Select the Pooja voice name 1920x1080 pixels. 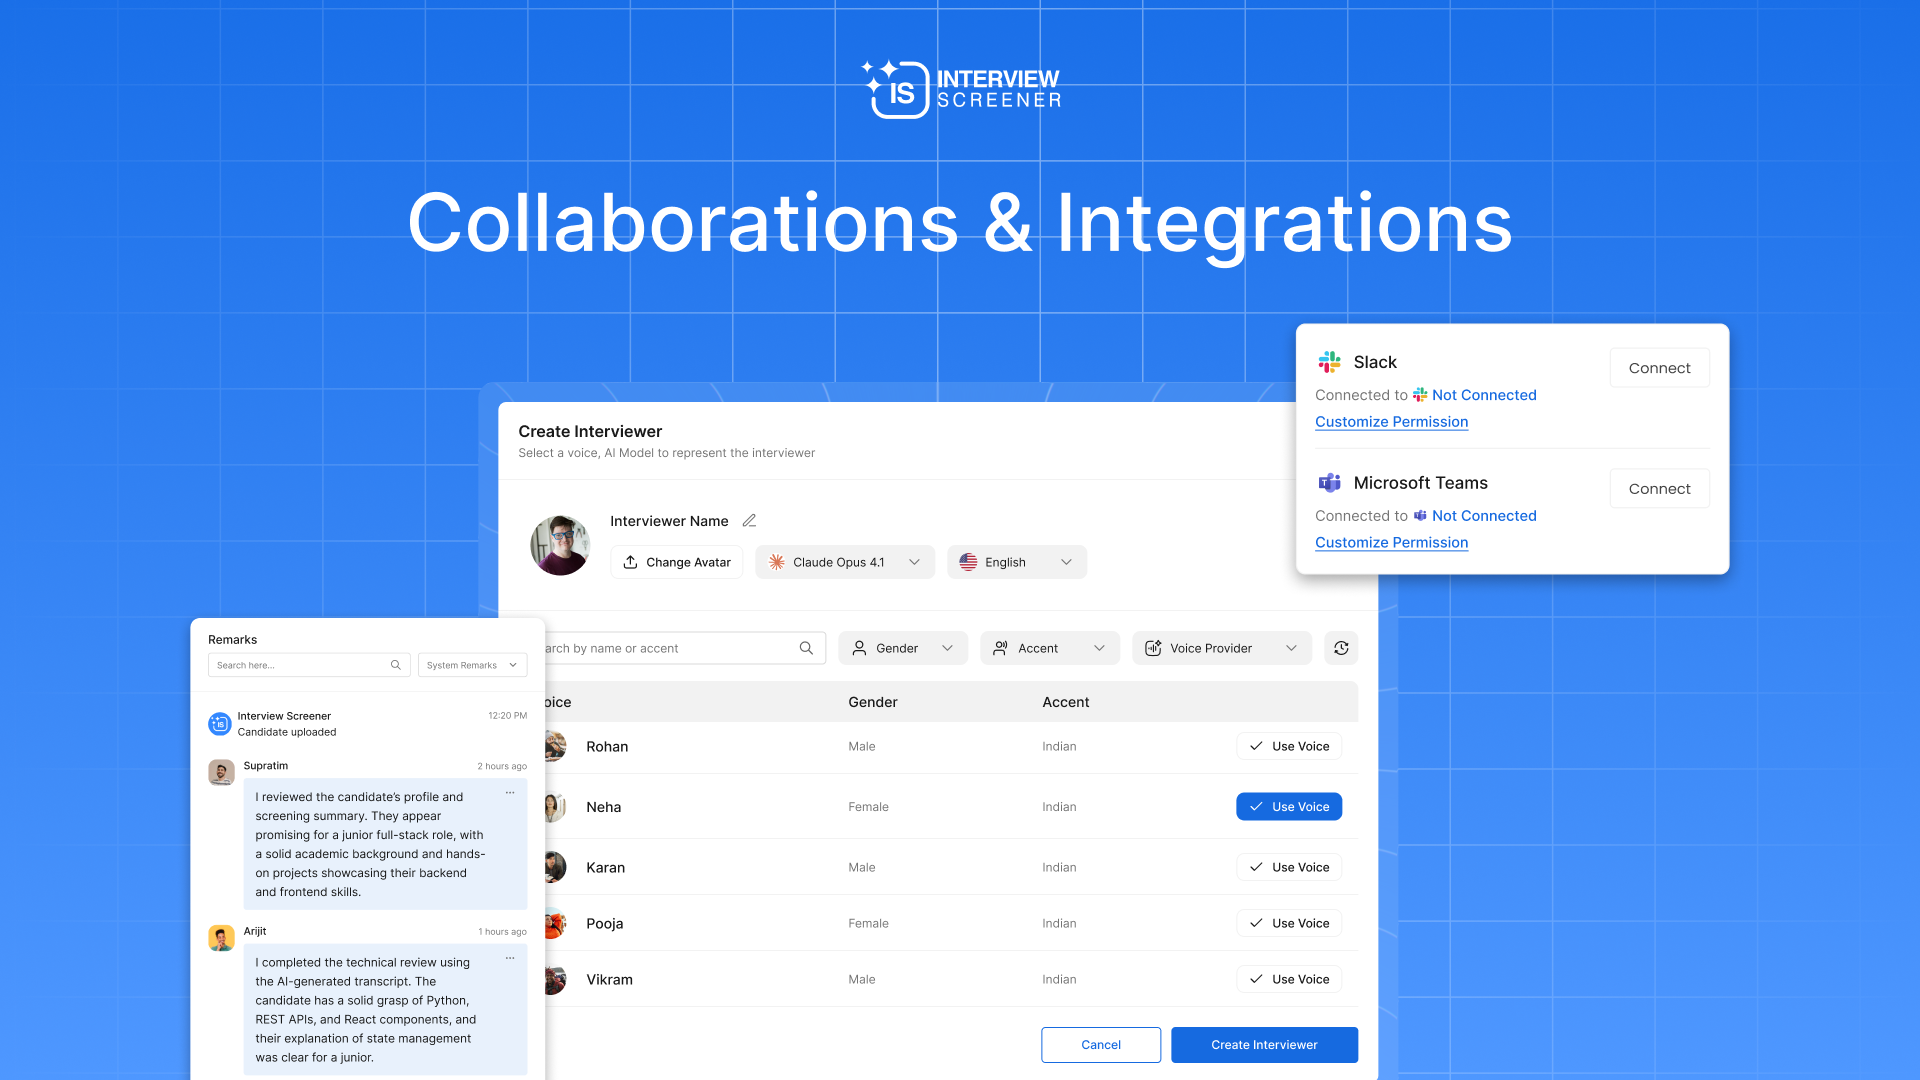604,924
